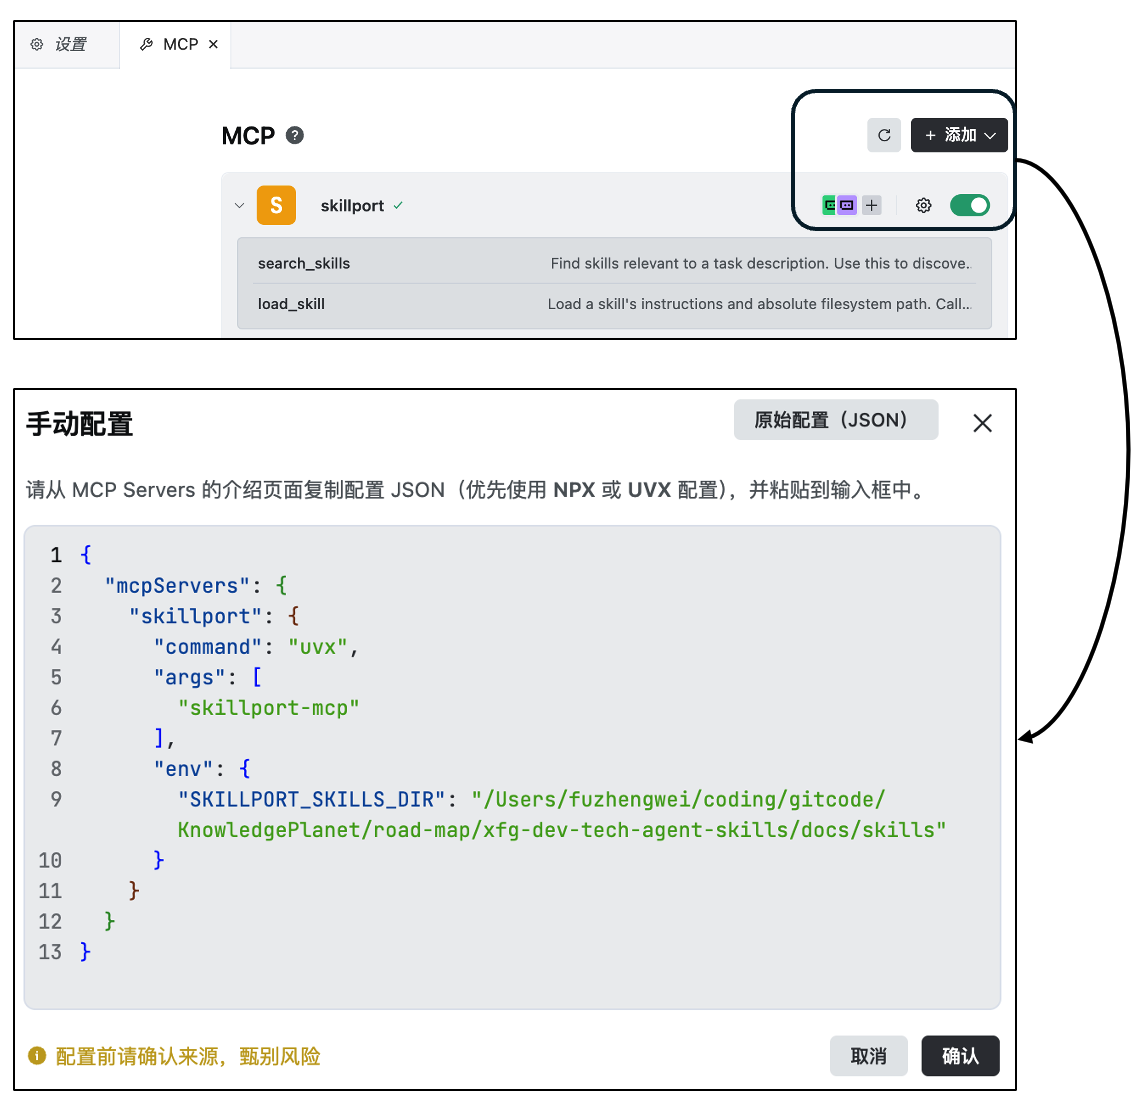Click the purple agent icon on skillport row
The width and height of the screenshot is (1136, 1098).
[847, 205]
